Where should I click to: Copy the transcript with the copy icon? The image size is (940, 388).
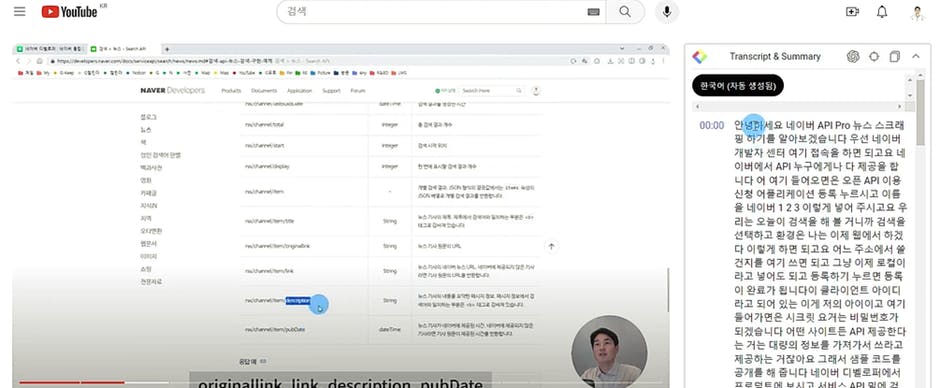tap(894, 56)
